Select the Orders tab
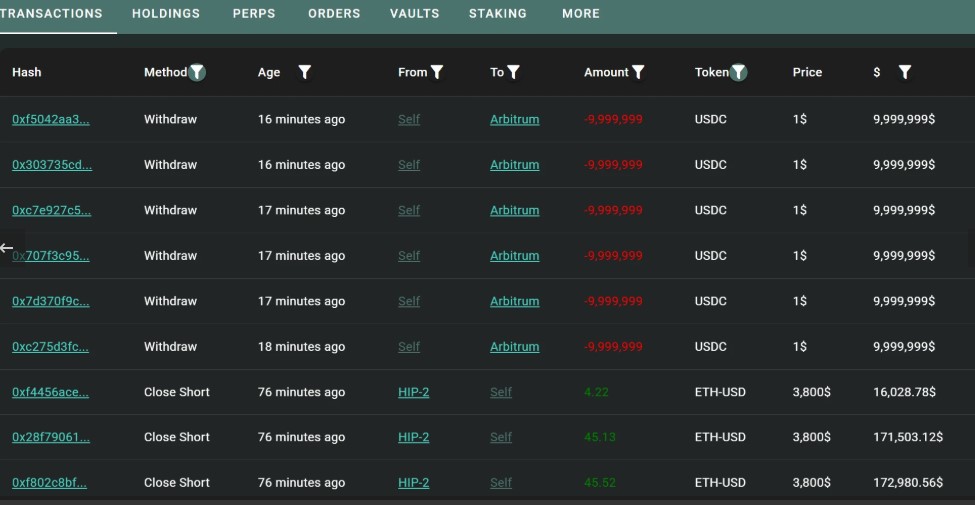The height and width of the screenshot is (505, 975). 334,14
